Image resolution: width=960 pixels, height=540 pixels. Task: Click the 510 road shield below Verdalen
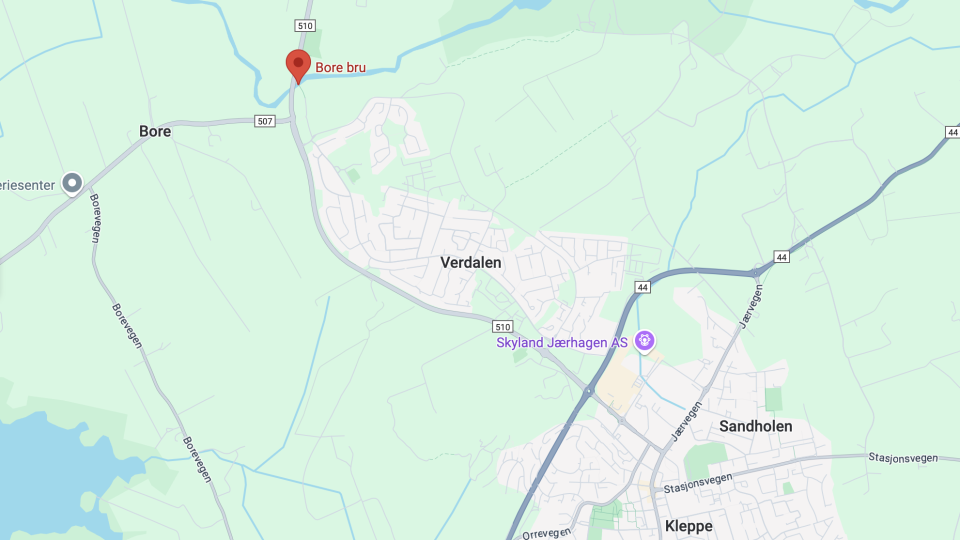[502, 326]
